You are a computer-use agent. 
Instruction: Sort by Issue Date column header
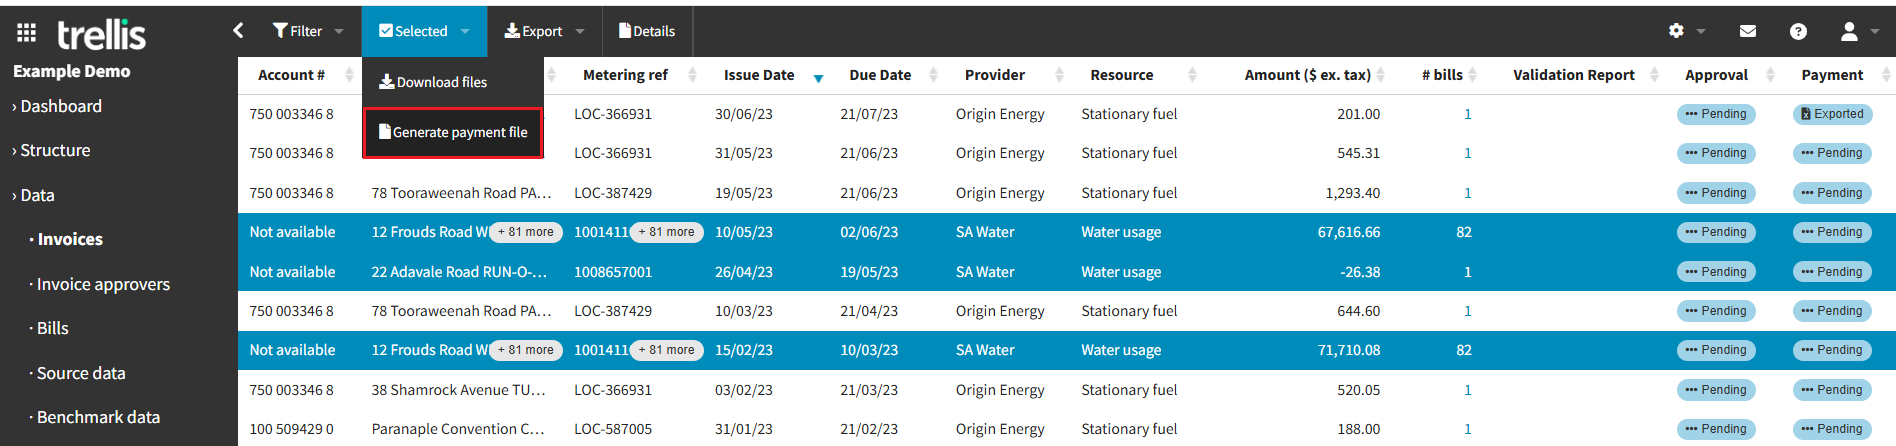point(759,75)
